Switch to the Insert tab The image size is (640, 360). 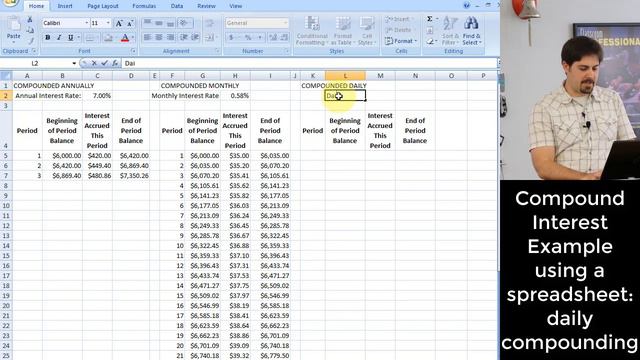(x=65, y=6)
